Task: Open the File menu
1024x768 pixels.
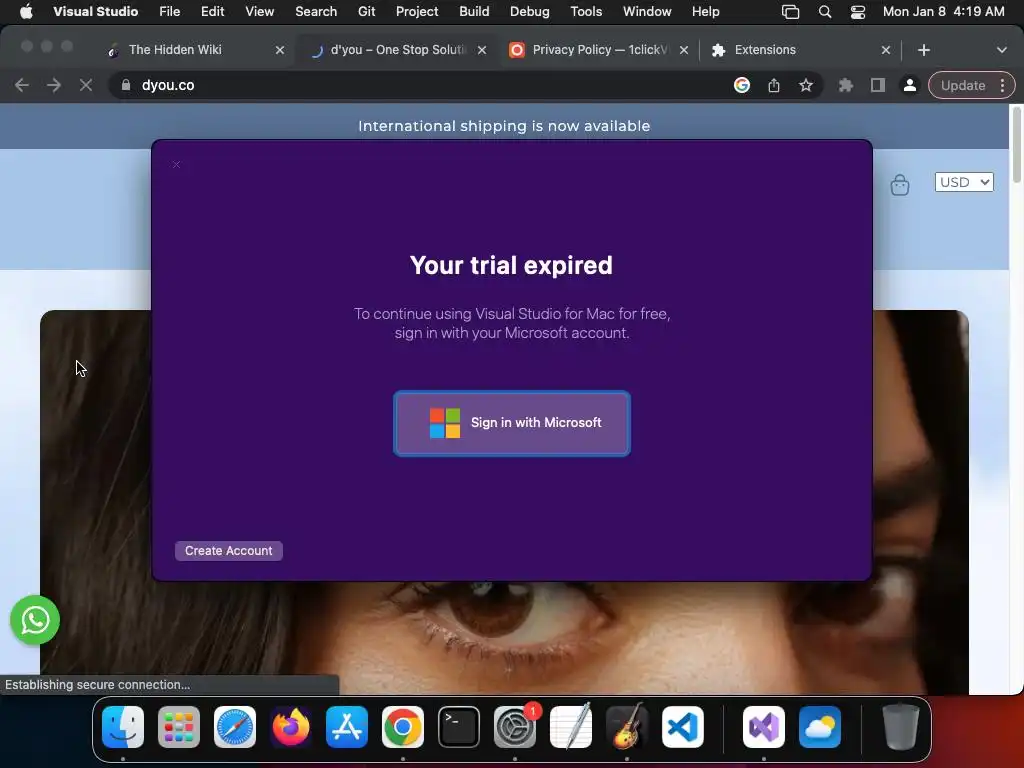Action: [169, 12]
